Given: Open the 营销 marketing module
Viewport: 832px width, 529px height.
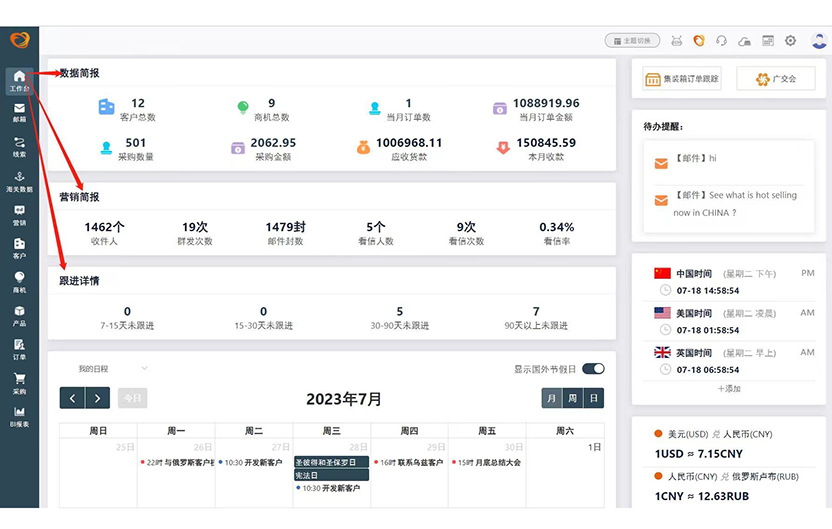Looking at the screenshot, I should point(19,215).
